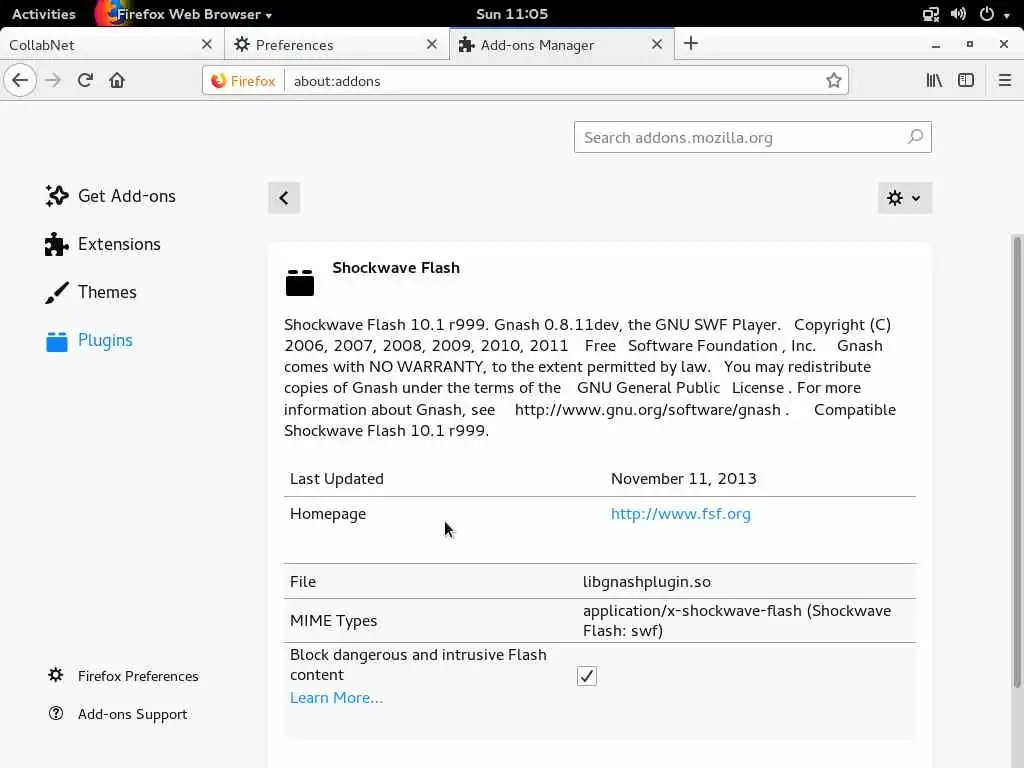Open the network status tray icon

click(931, 14)
